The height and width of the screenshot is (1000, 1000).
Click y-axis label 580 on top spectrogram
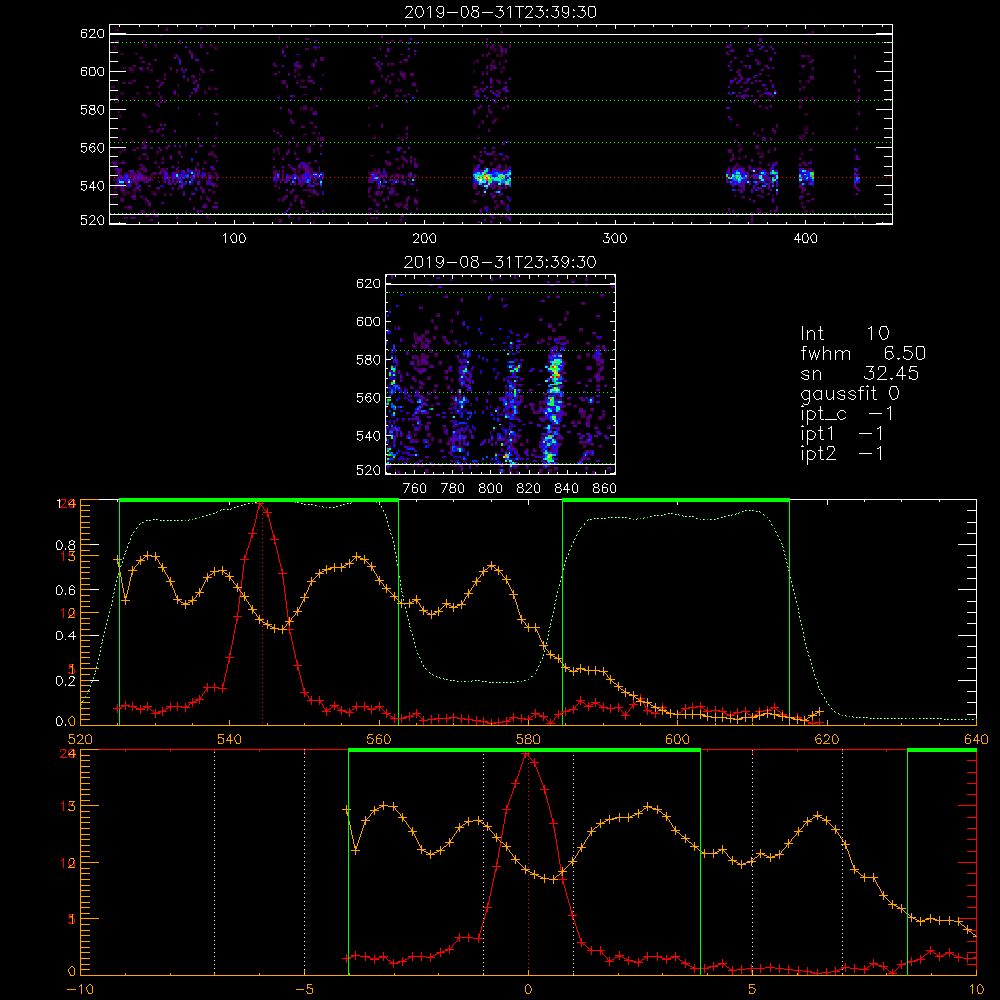(92, 110)
